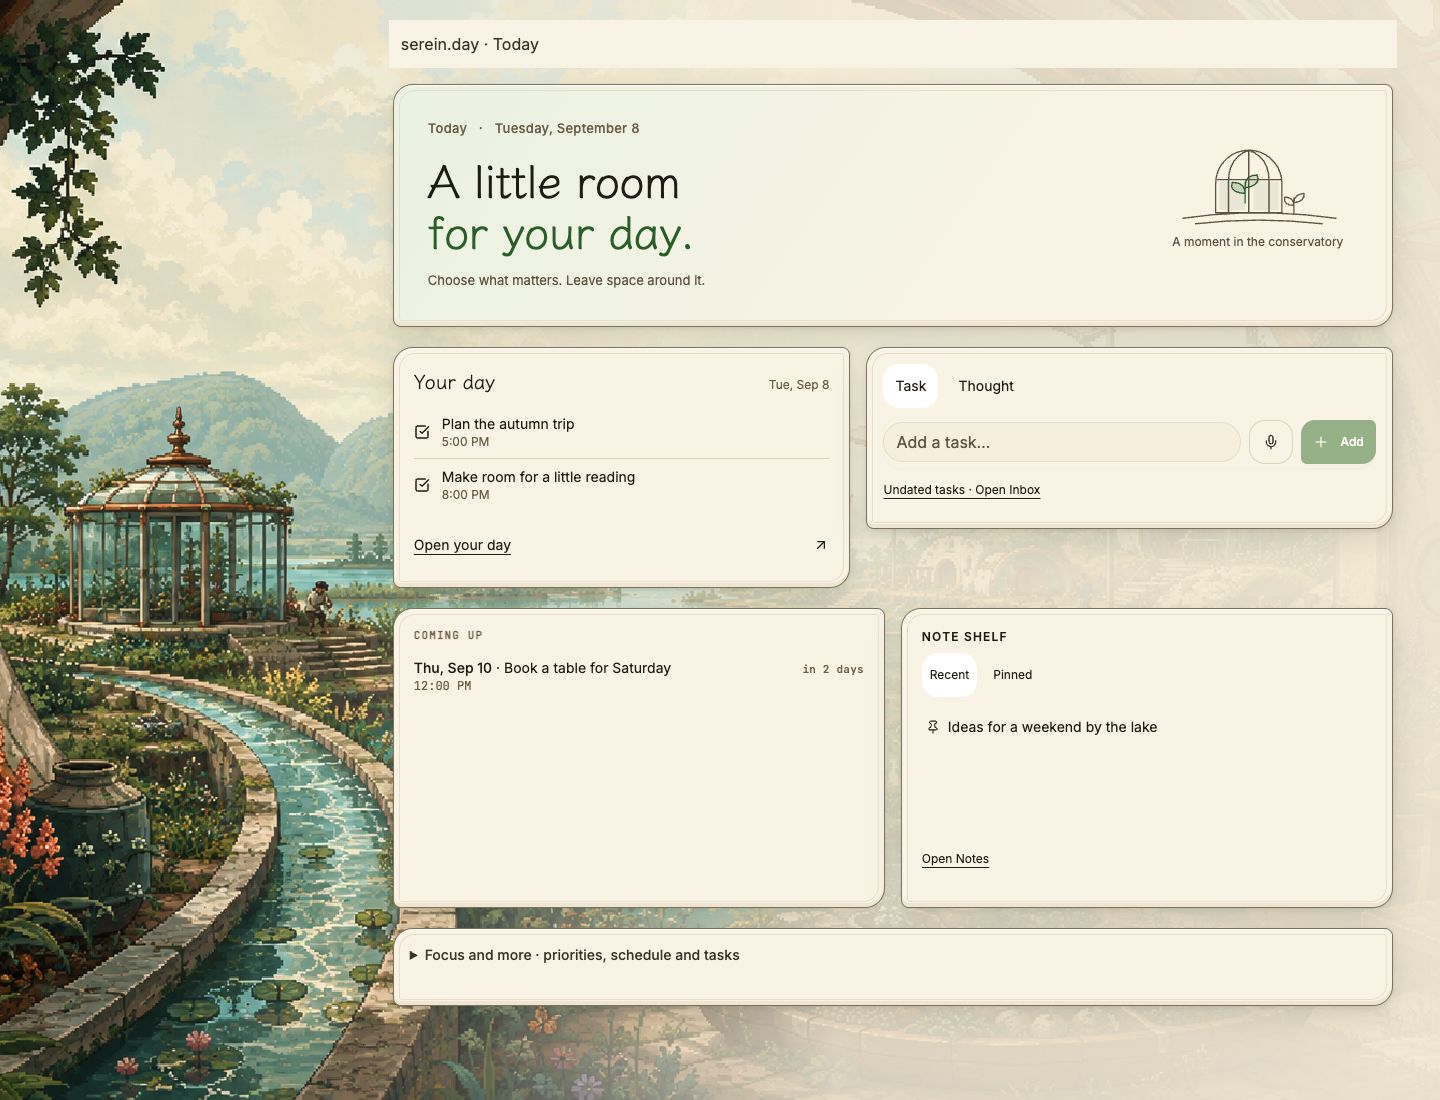
Task: Select the Recent notes tab
Action: pyautogui.click(x=949, y=675)
